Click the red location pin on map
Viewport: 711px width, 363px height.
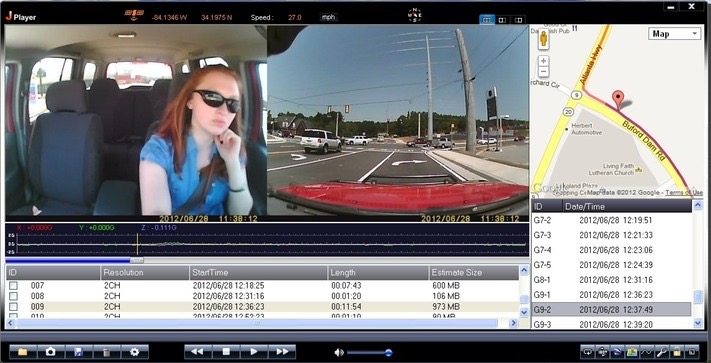(618, 99)
